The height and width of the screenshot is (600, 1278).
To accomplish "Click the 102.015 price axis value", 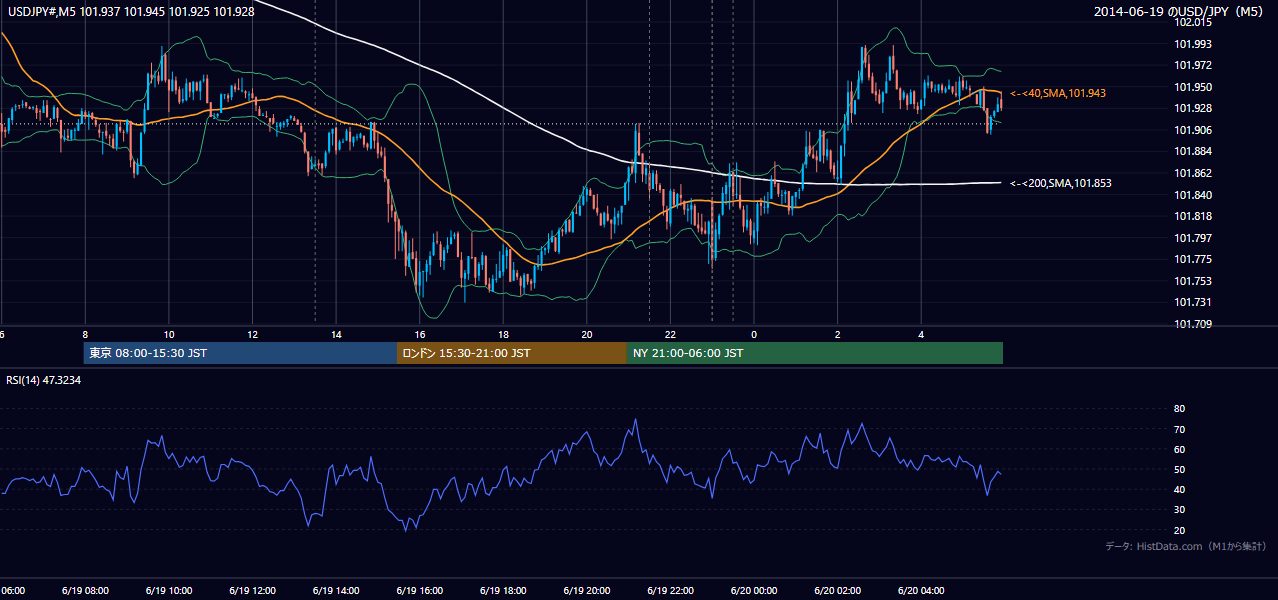I will click(1192, 22).
